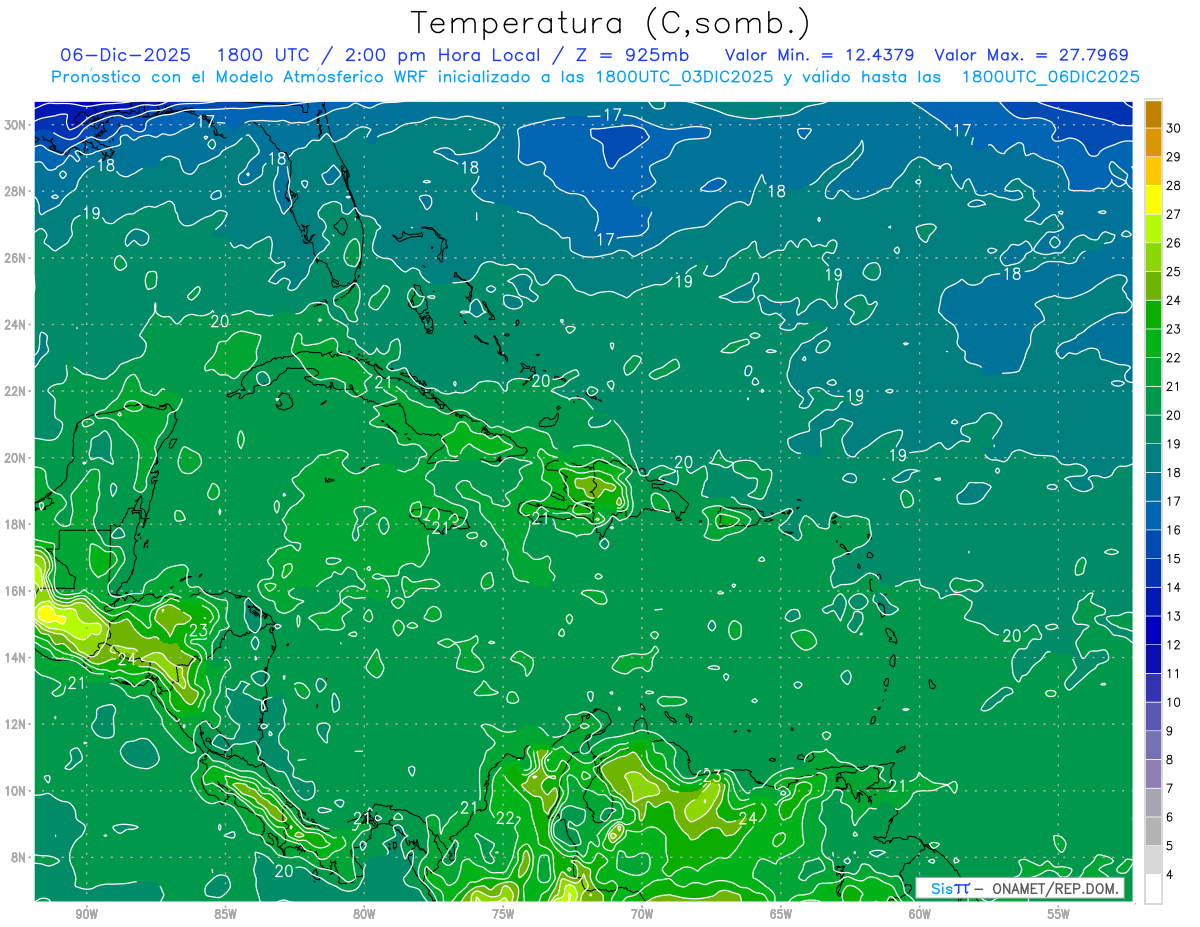Click the "ONAMET/REP.DOM." credit box
Image resolution: width=1200 pixels, height=927 pixels.
[x=1020, y=888]
